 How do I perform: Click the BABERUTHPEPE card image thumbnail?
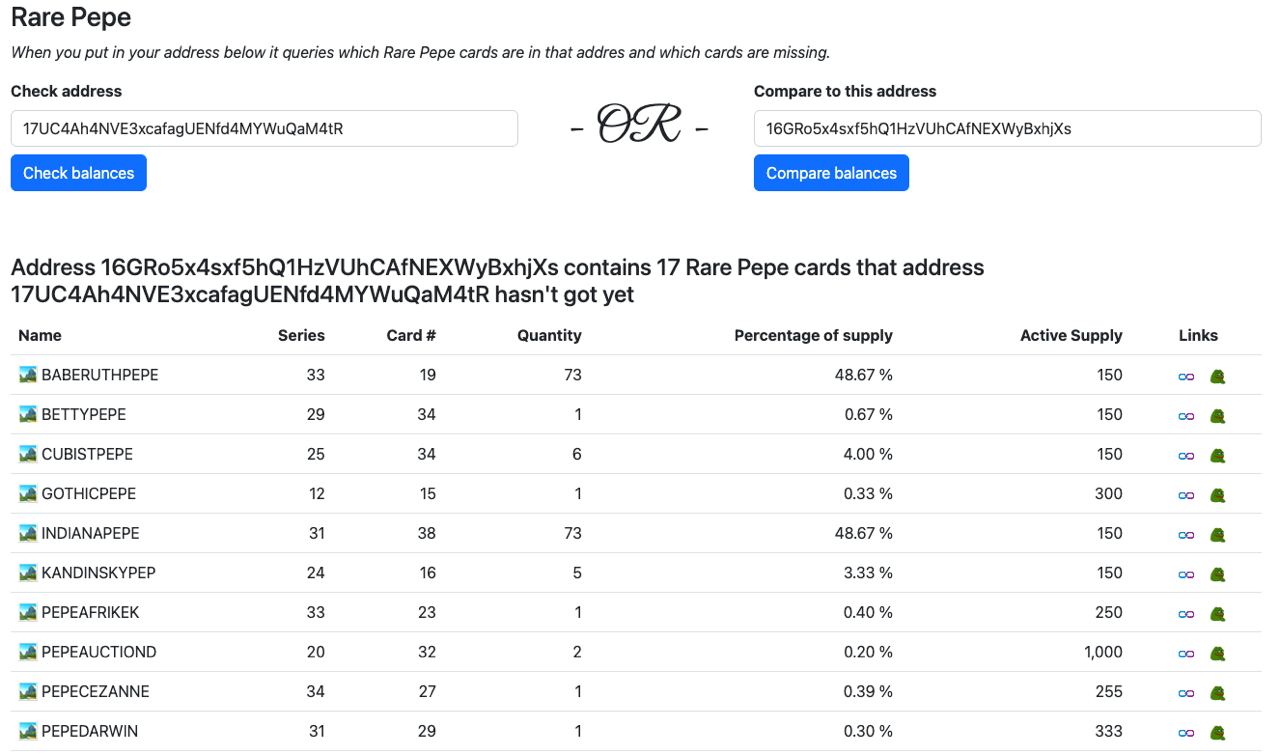(28, 375)
